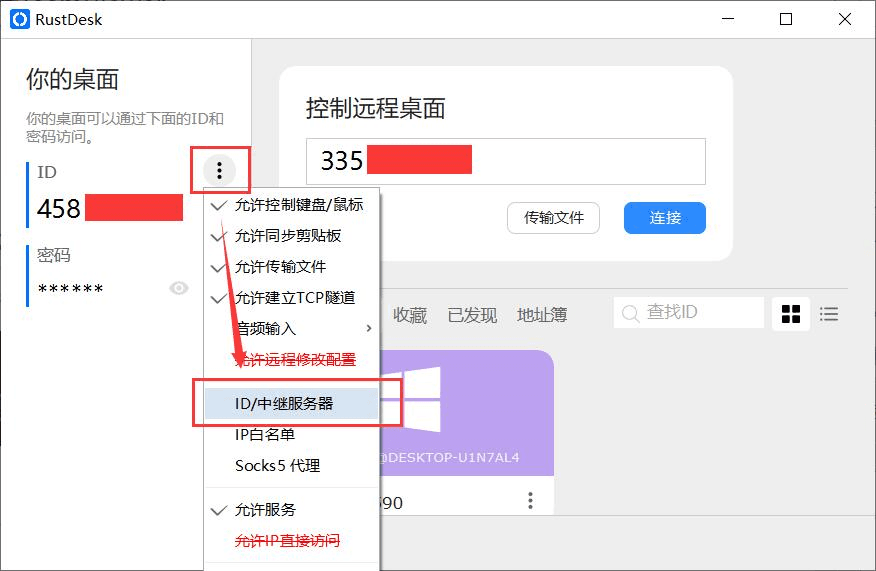Open the three-dot menu next to ID
Viewport: 876px width, 571px height.
click(219, 170)
